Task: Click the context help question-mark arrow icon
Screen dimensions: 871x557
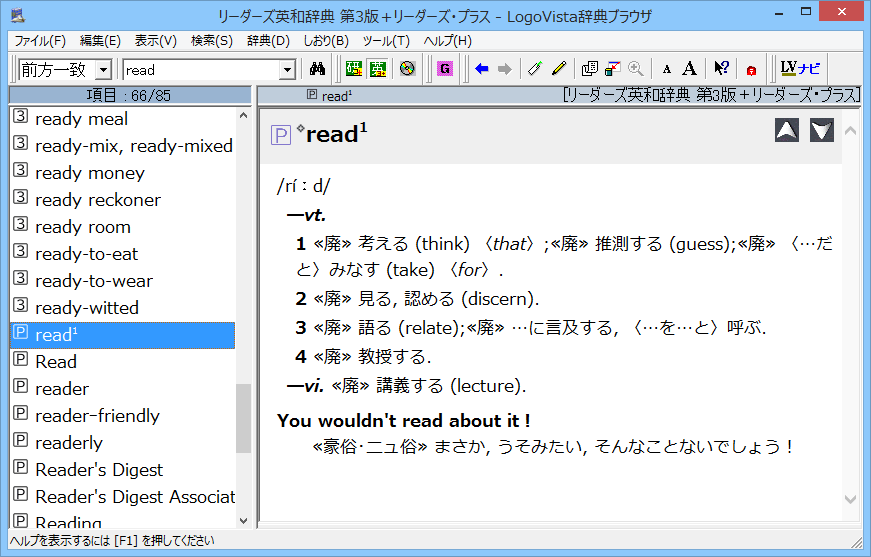Action: 720,69
